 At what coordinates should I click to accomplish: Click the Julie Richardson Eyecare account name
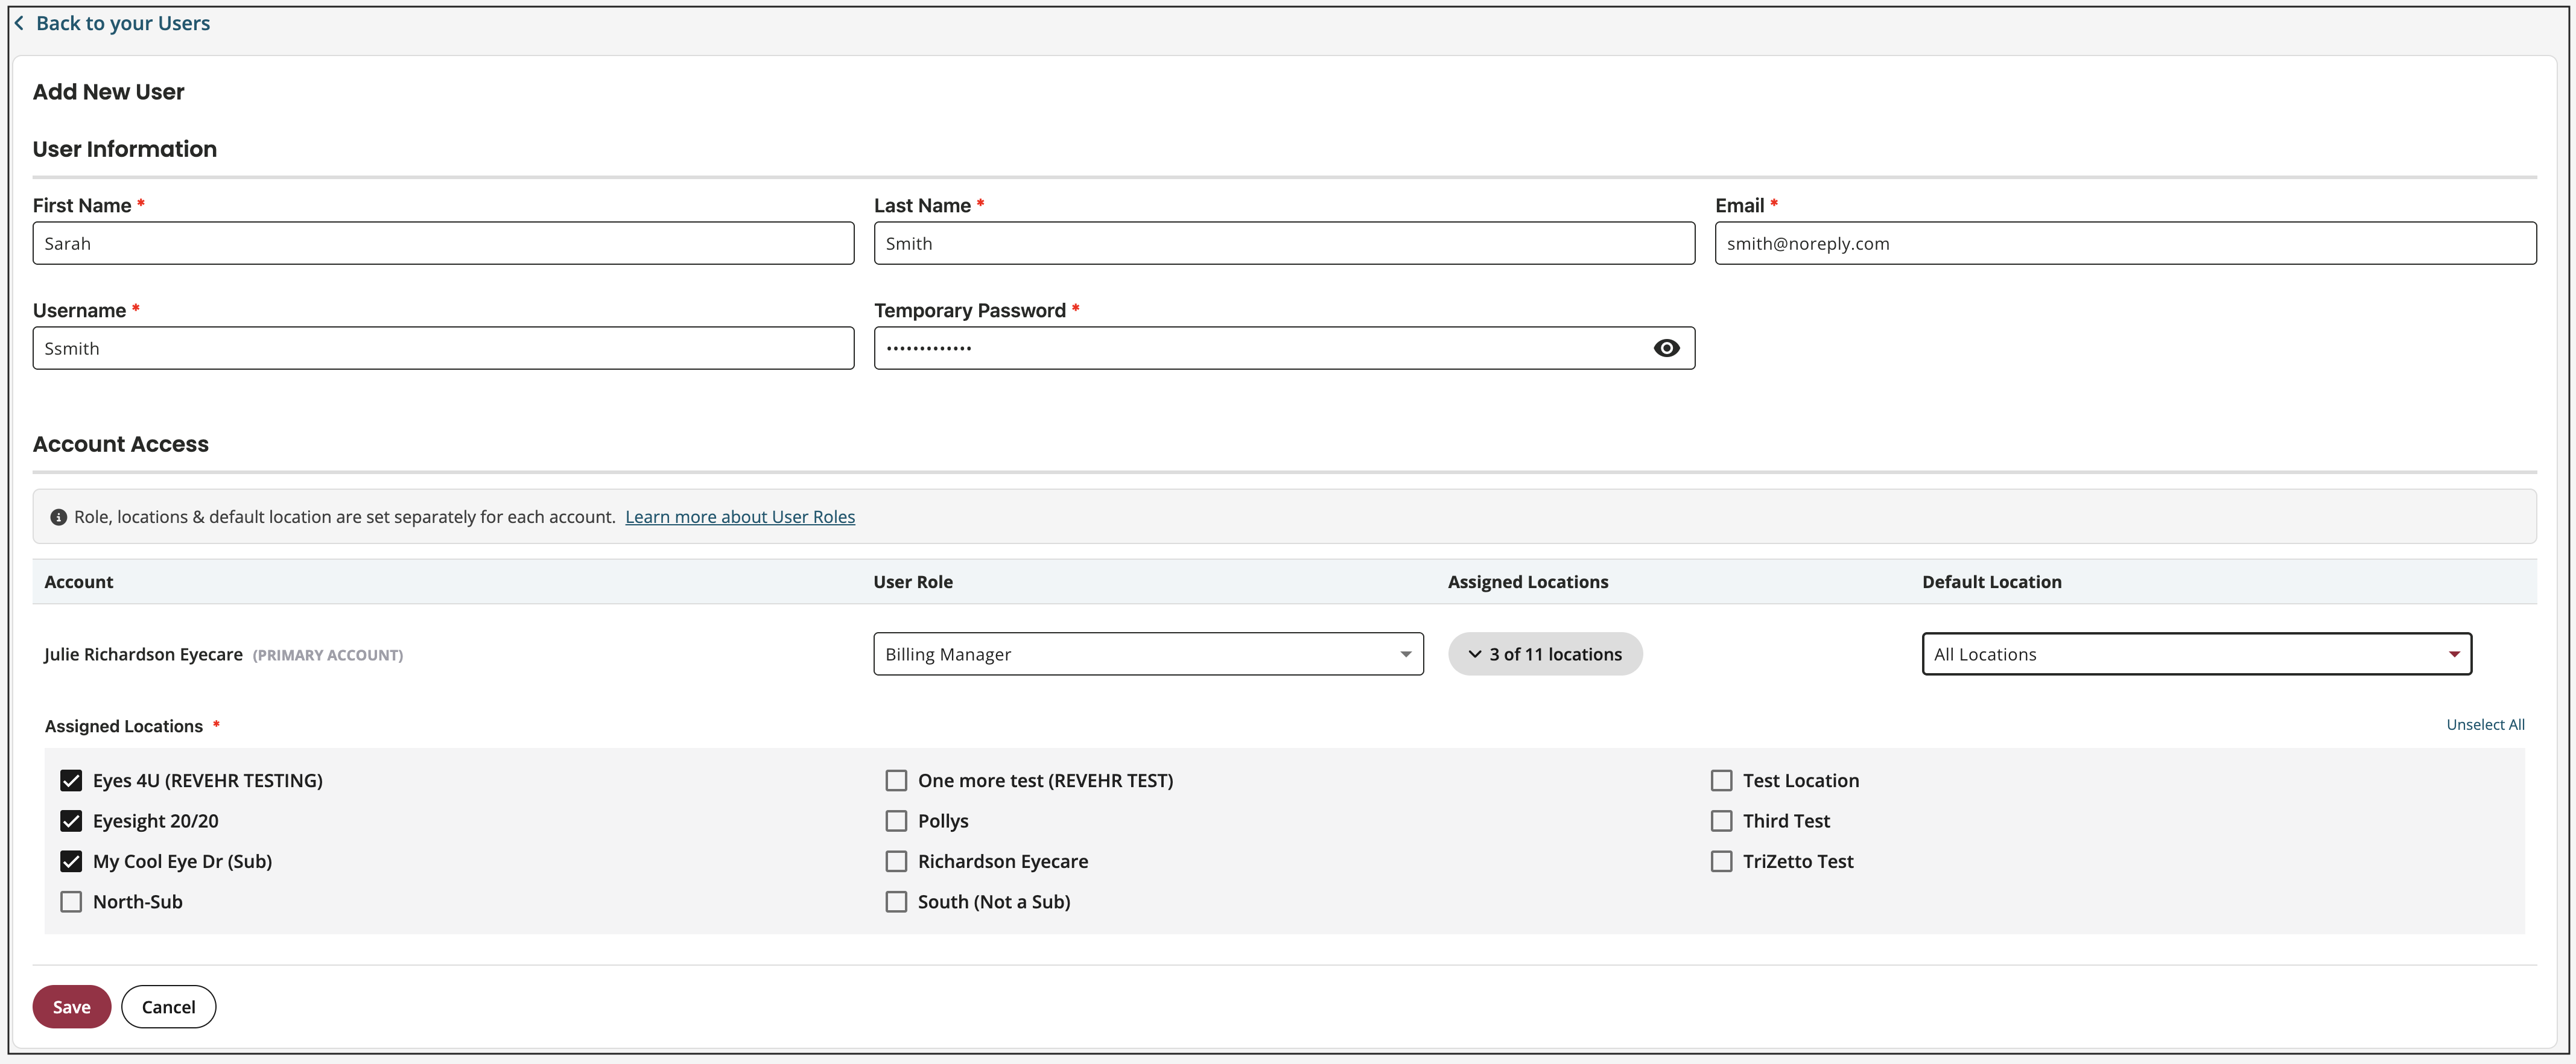pos(143,654)
